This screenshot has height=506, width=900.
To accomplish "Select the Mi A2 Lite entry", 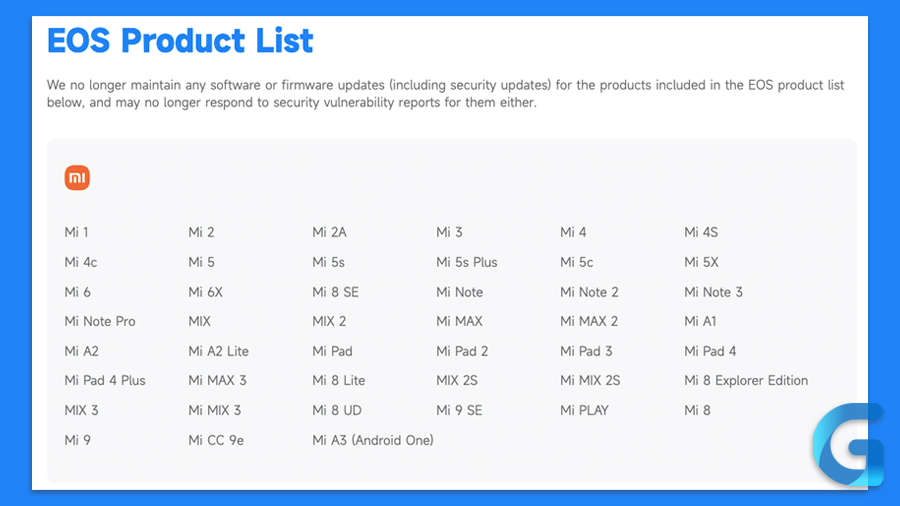I will click(x=218, y=351).
